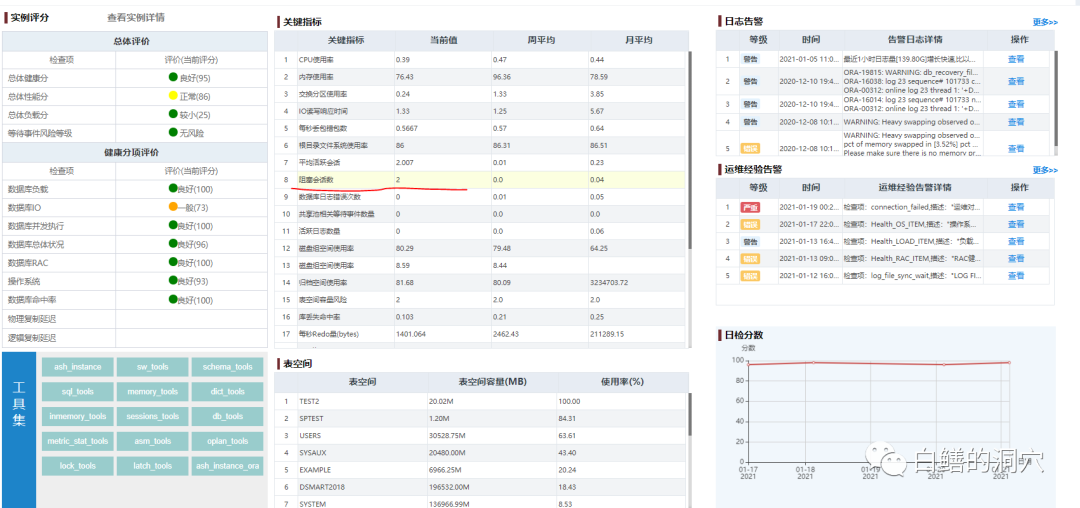The image size is (1080, 508).
Task: Click green status dot for 数据库负载
Action: [173, 188]
